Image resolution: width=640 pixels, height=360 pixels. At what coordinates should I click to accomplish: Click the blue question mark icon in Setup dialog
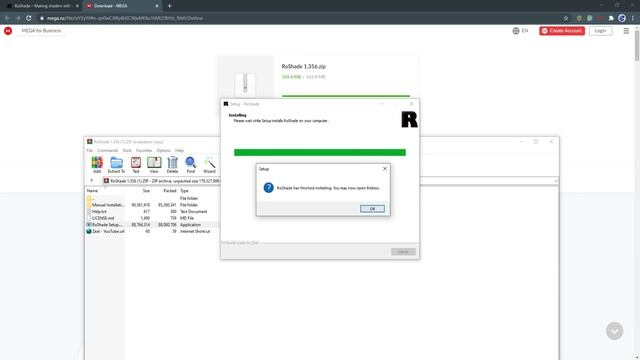[x=268, y=188]
